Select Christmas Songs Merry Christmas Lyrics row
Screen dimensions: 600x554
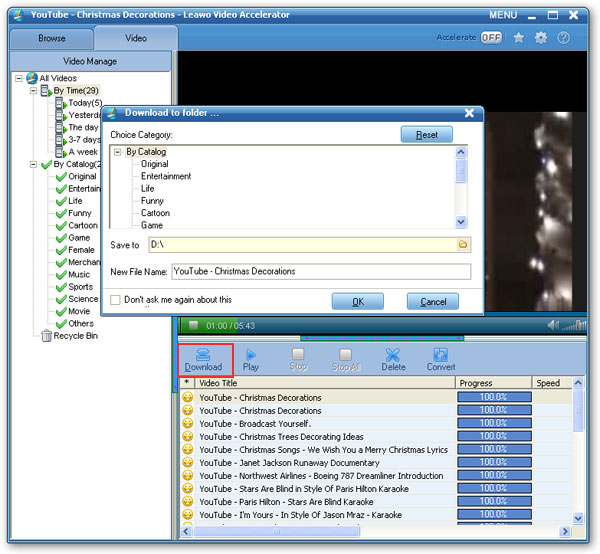[x=323, y=450]
